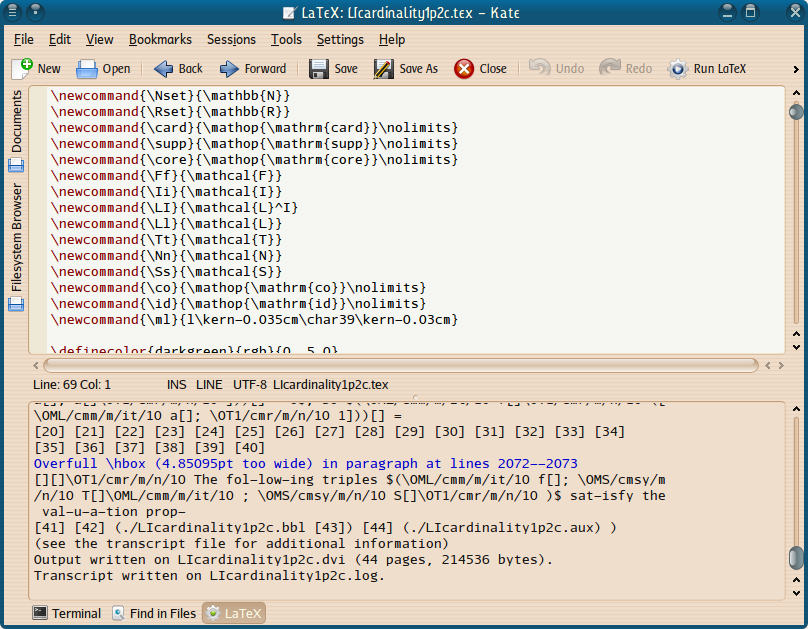This screenshot has height=629, width=808.
Task: Click the editor scroll up arrow
Action: [796, 93]
